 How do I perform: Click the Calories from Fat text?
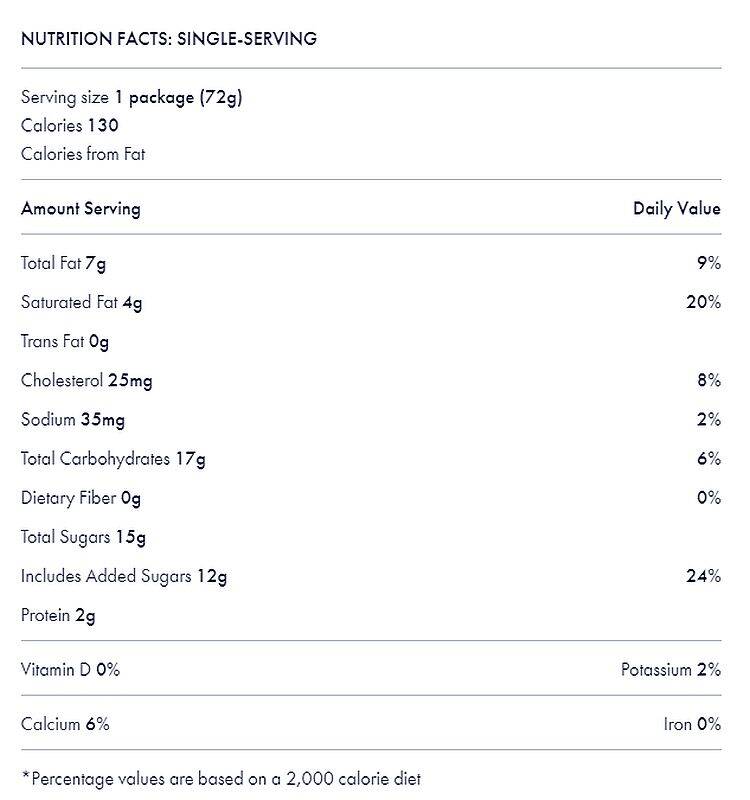(x=83, y=154)
